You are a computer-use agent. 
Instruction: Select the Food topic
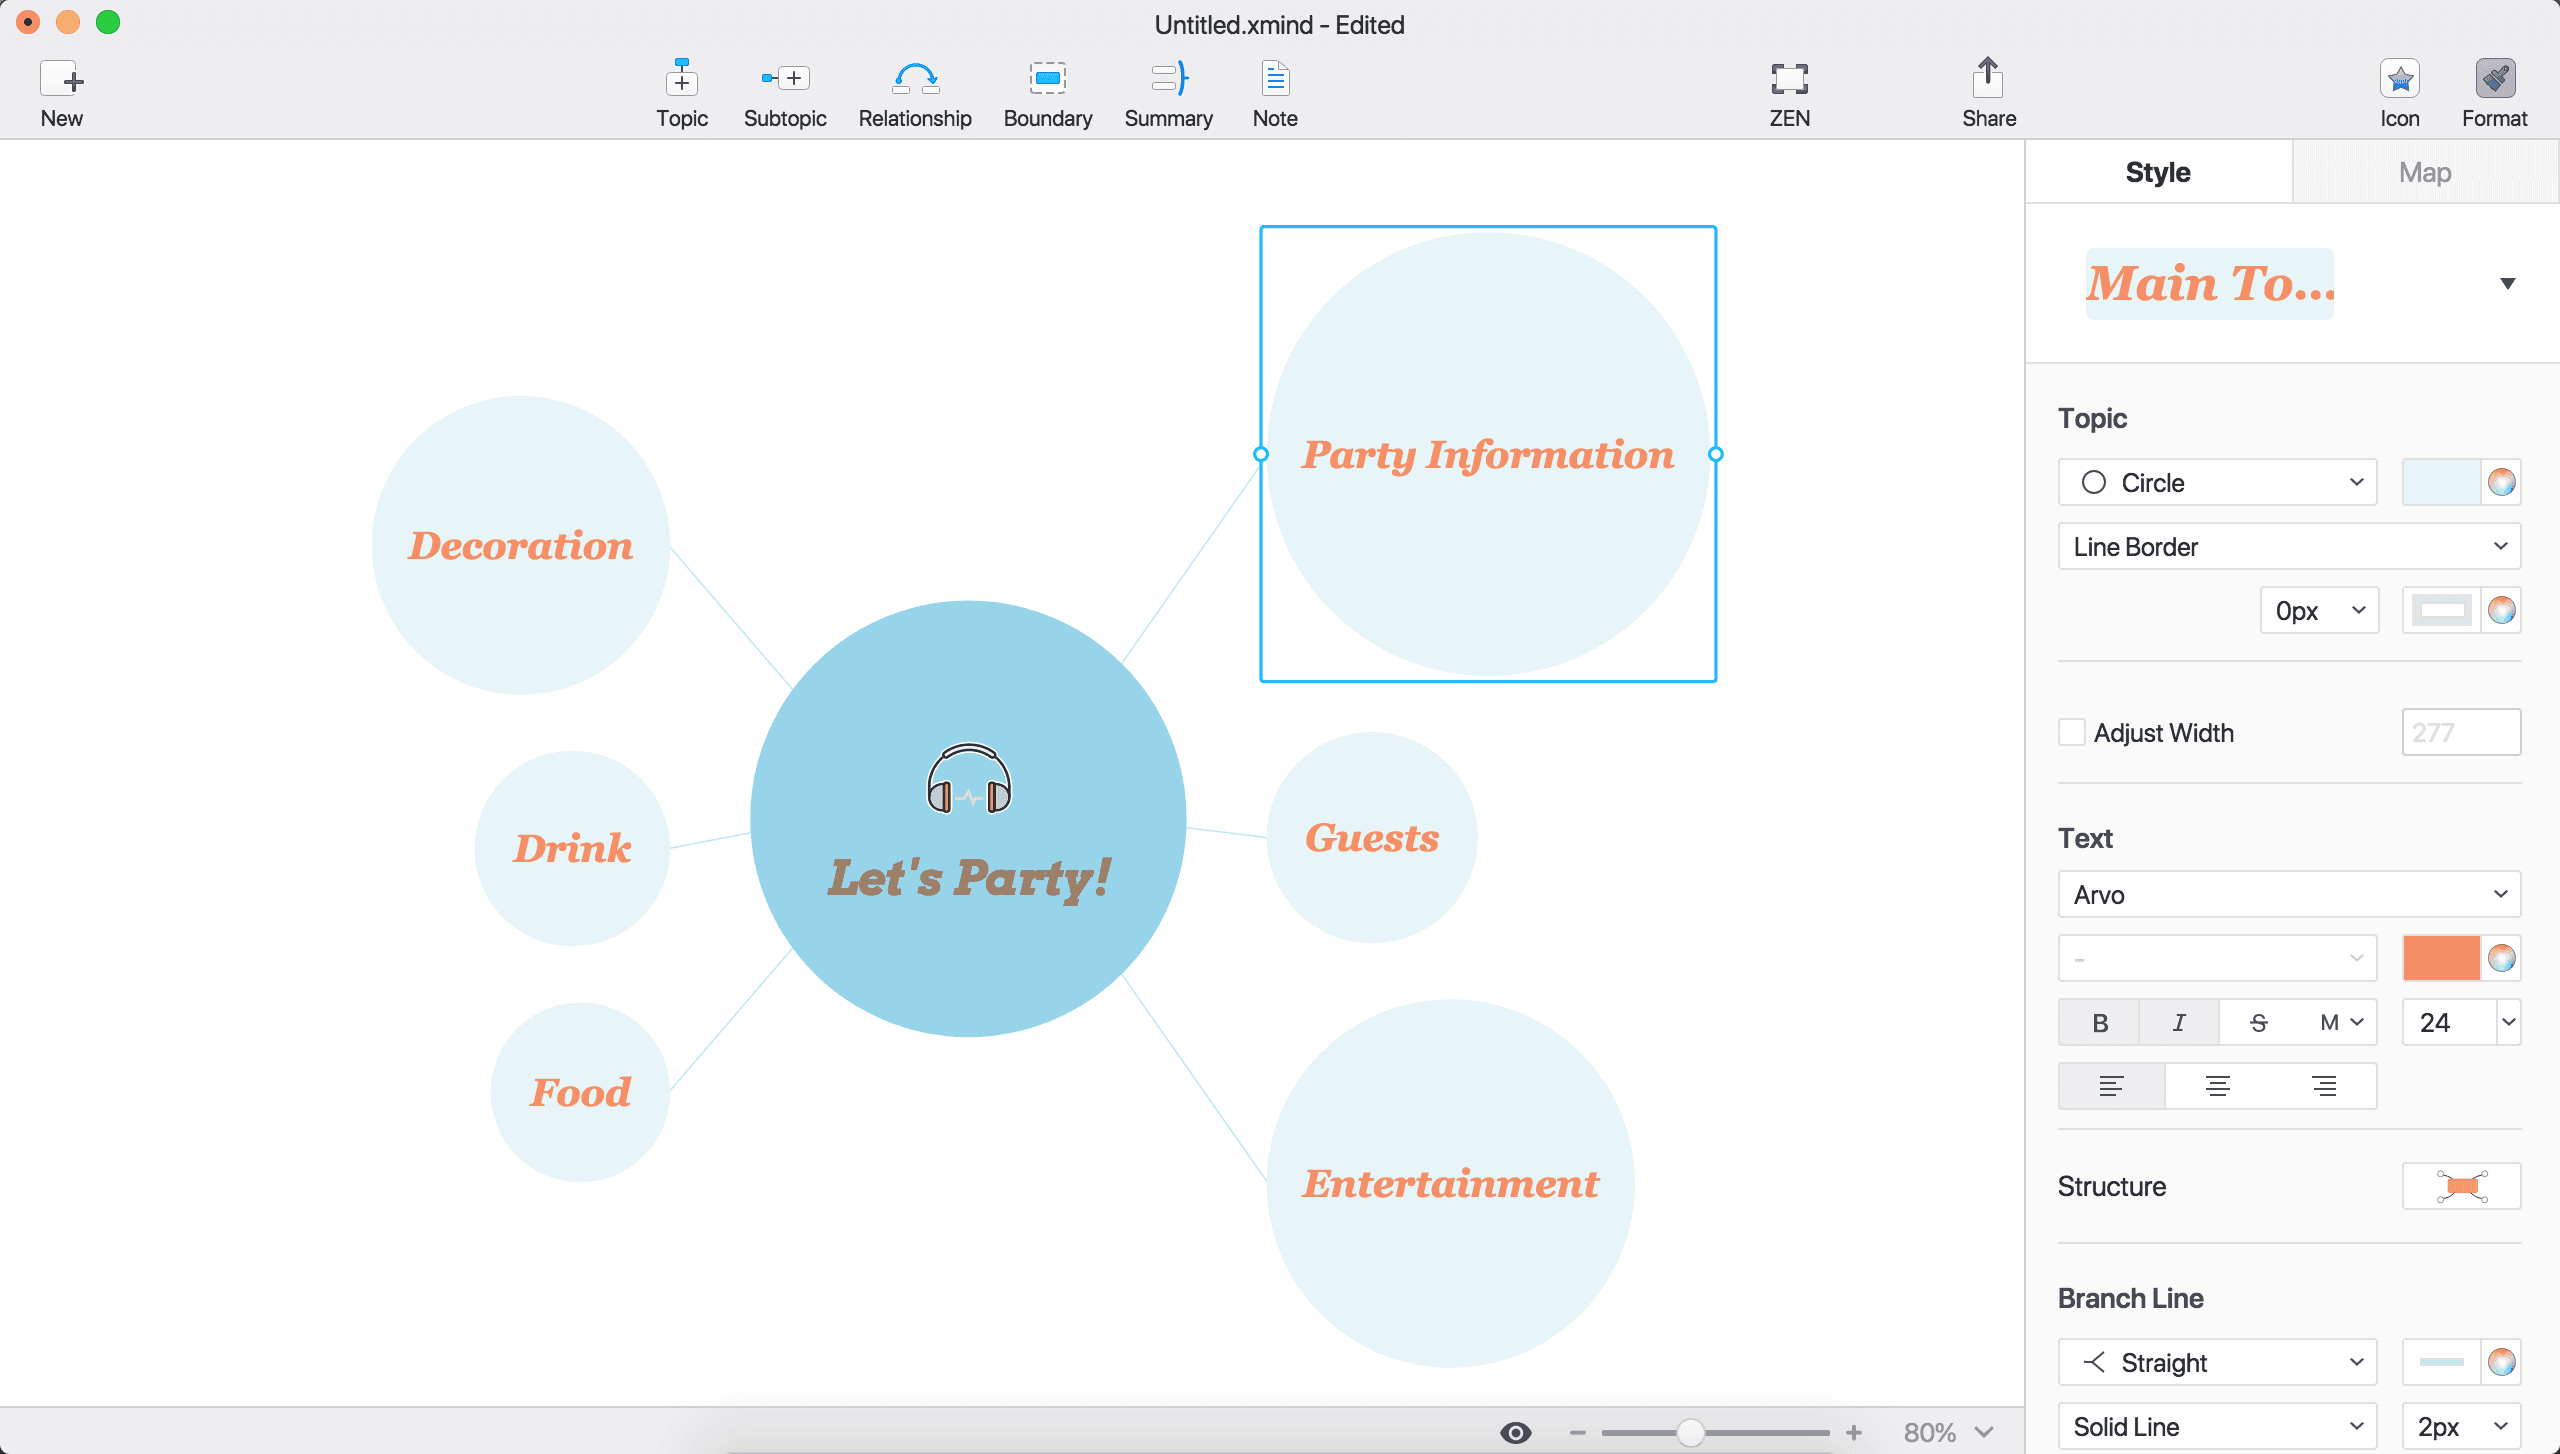(580, 1091)
